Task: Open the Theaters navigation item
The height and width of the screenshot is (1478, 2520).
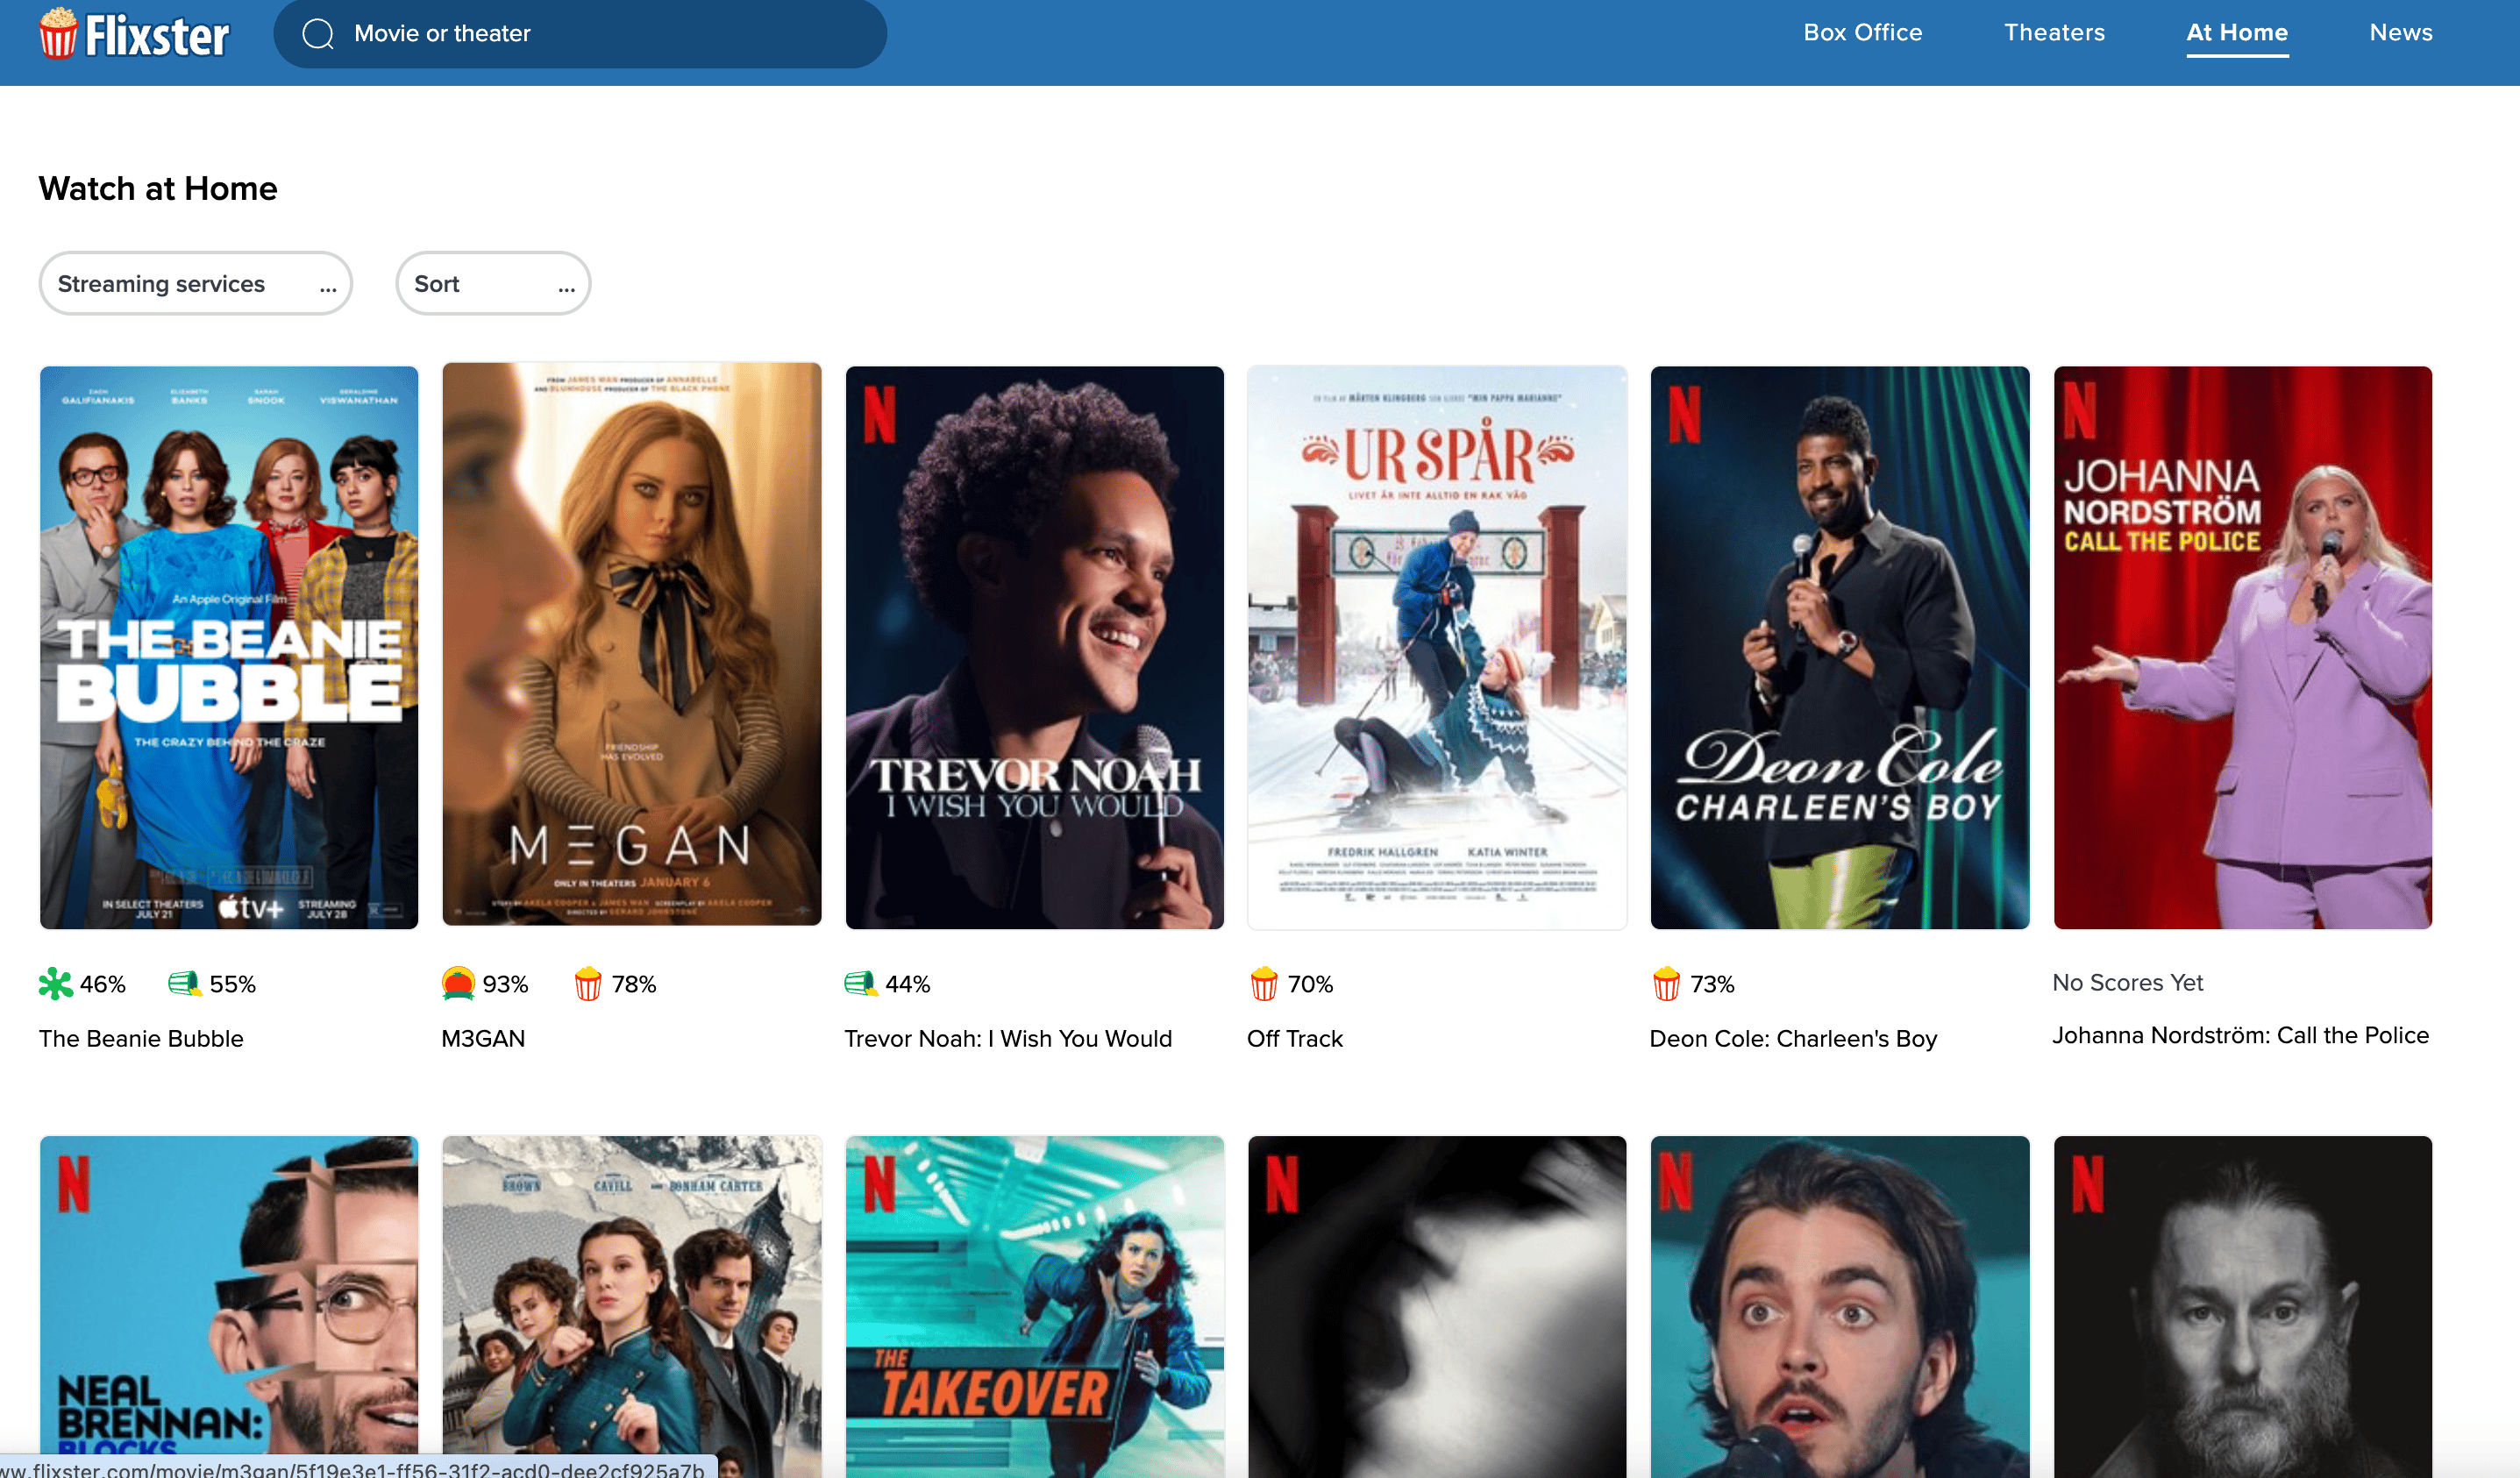Action: (2054, 33)
